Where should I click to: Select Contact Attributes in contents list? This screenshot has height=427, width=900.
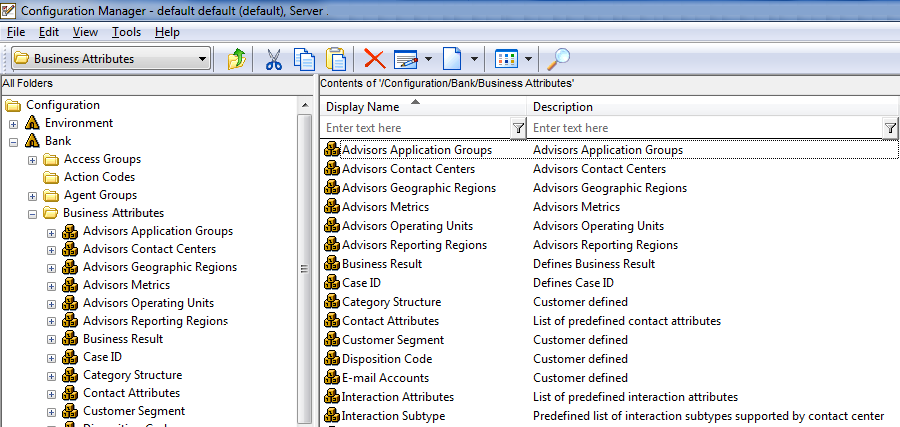(x=390, y=321)
